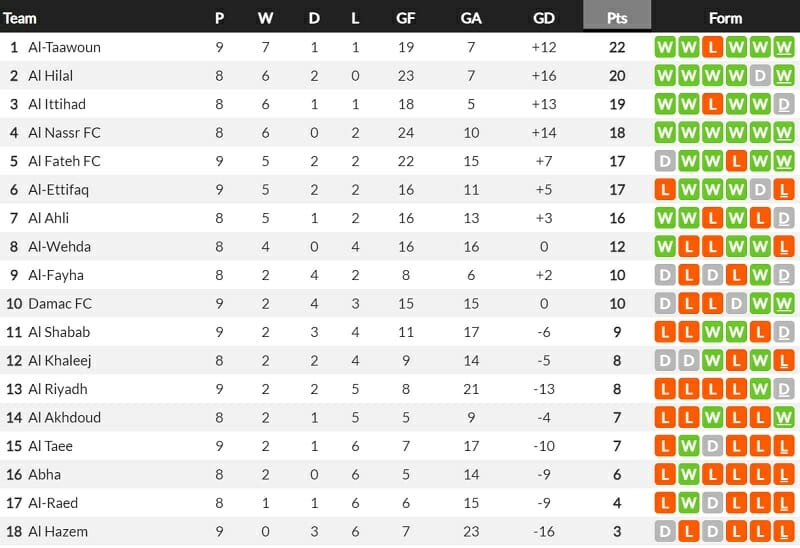
Task: Click Al Ahli's draw form badge
Action: click(x=785, y=218)
